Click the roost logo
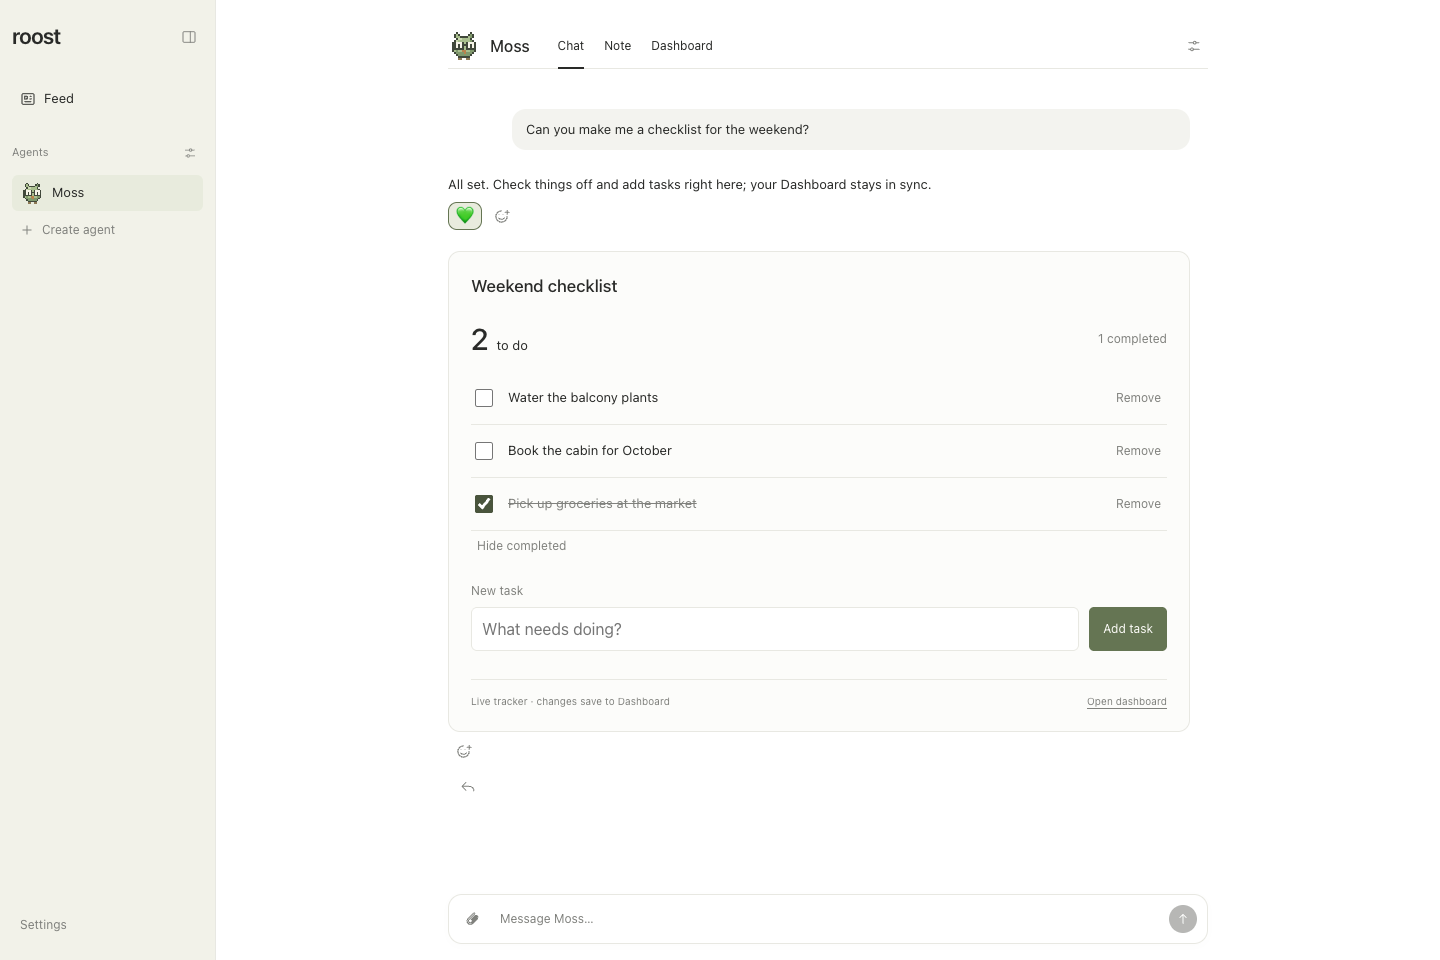Viewport: 1440px width, 960px height. point(36,37)
